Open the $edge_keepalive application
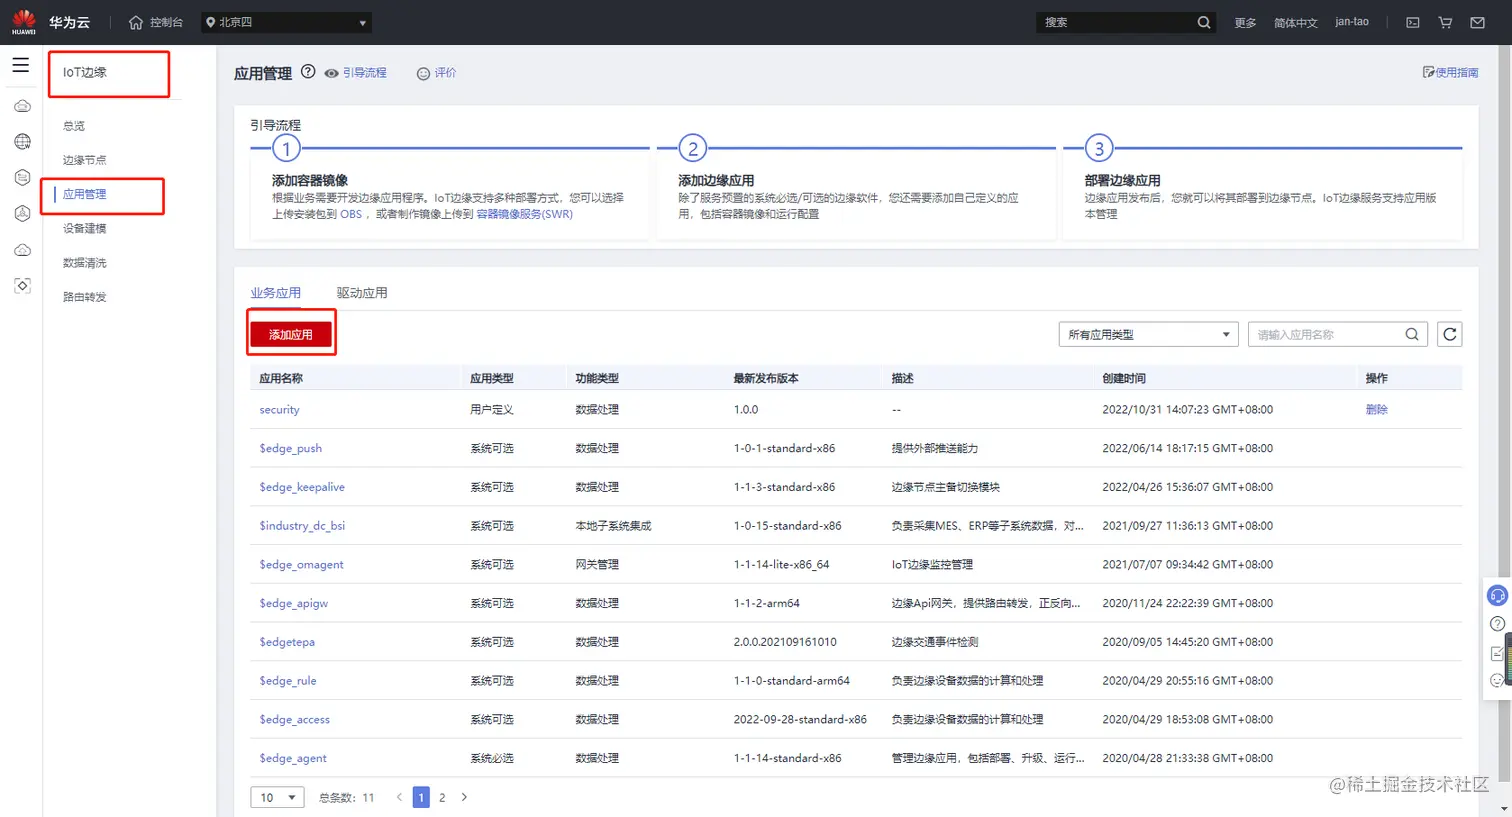Screen dimensions: 1512x817 tap(302, 487)
